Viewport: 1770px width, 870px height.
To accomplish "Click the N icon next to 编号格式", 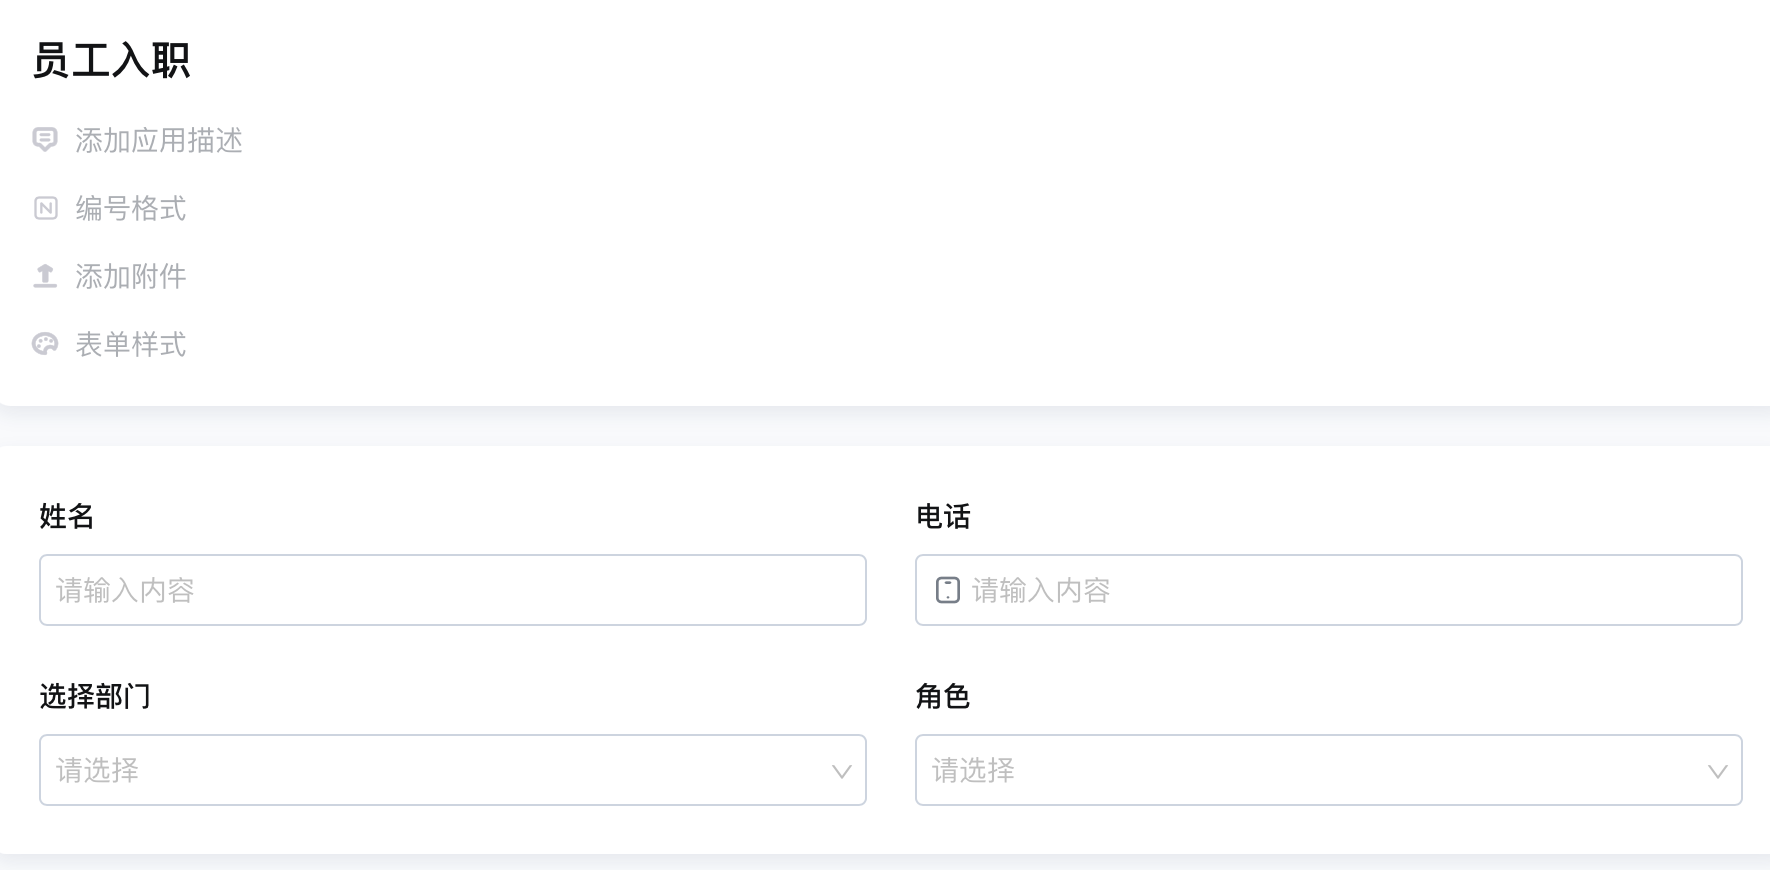I will 46,208.
